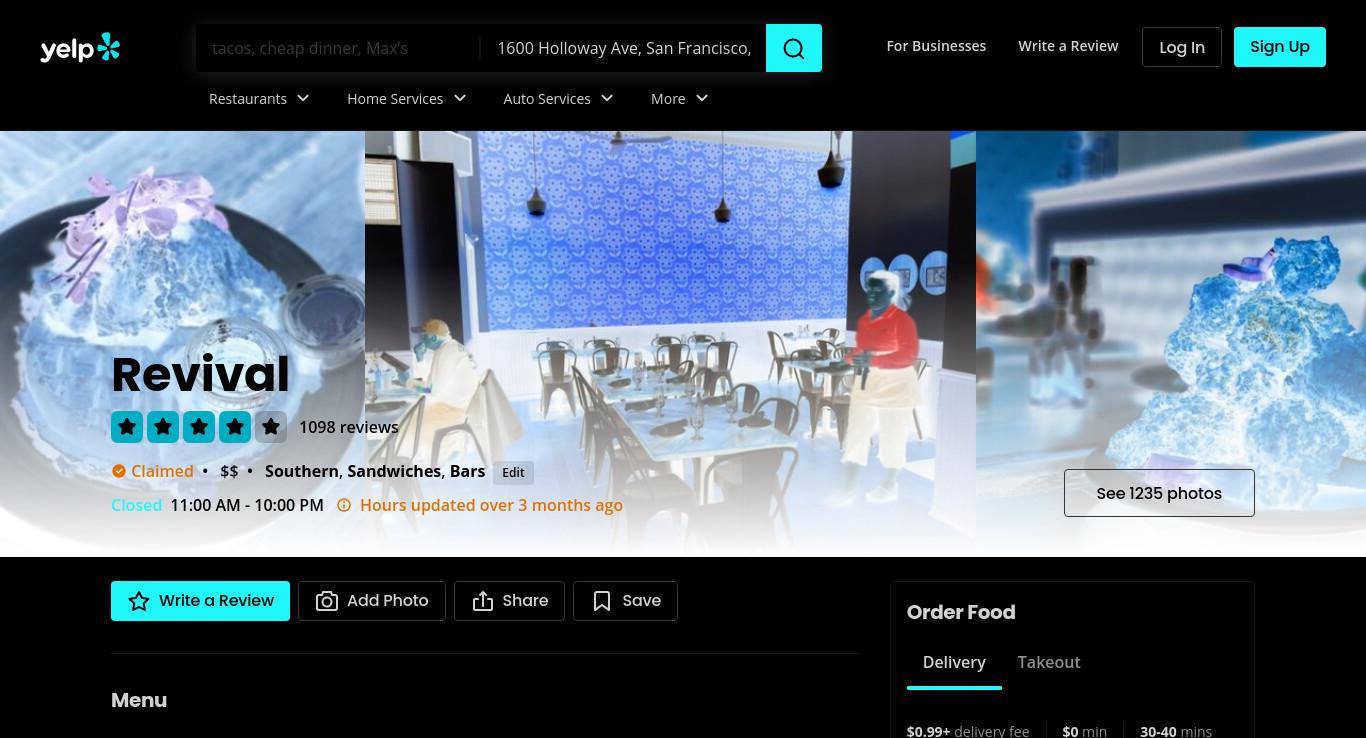This screenshot has width=1366, height=738.
Task: Click the Save button
Action: click(626, 601)
